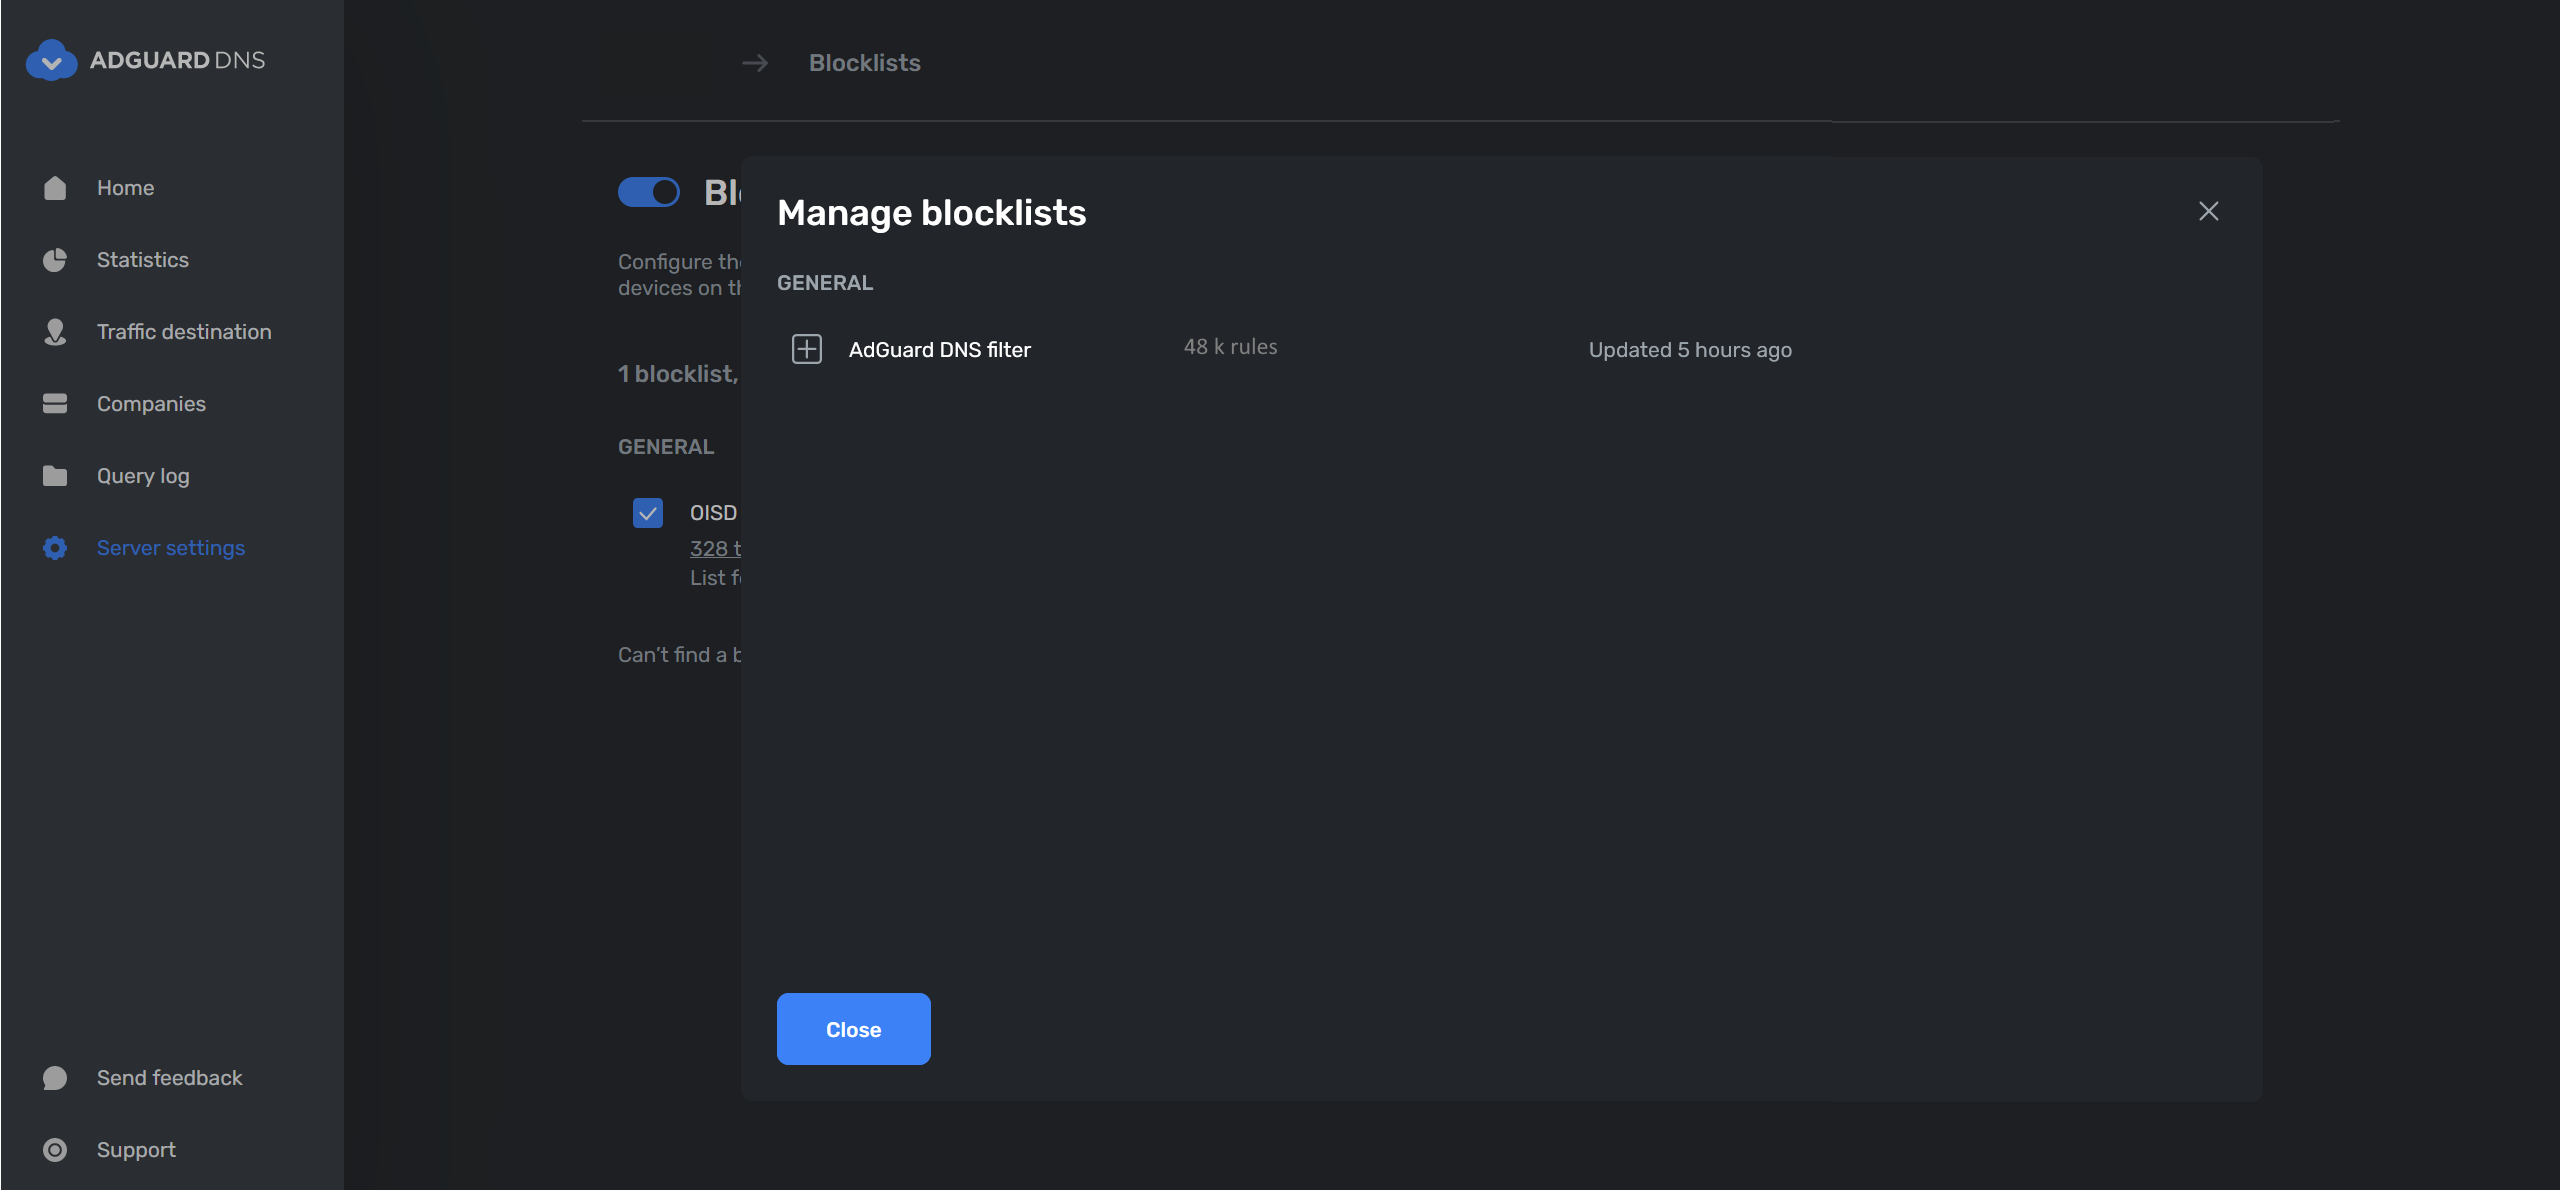Open the Query log
The image size is (2560, 1192).
tap(141, 475)
